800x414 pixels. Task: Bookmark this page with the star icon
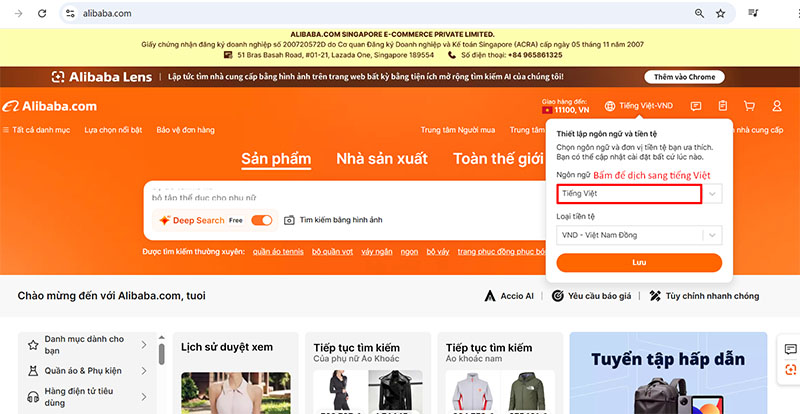click(x=722, y=14)
